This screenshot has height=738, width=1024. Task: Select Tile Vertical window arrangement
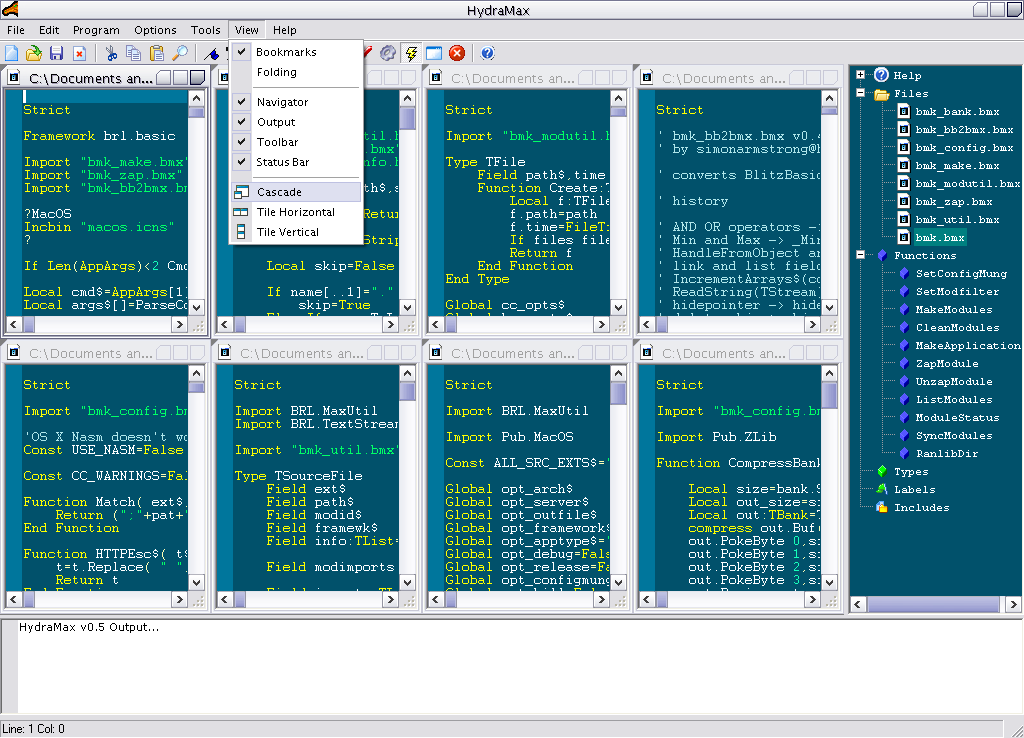tap(287, 232)
